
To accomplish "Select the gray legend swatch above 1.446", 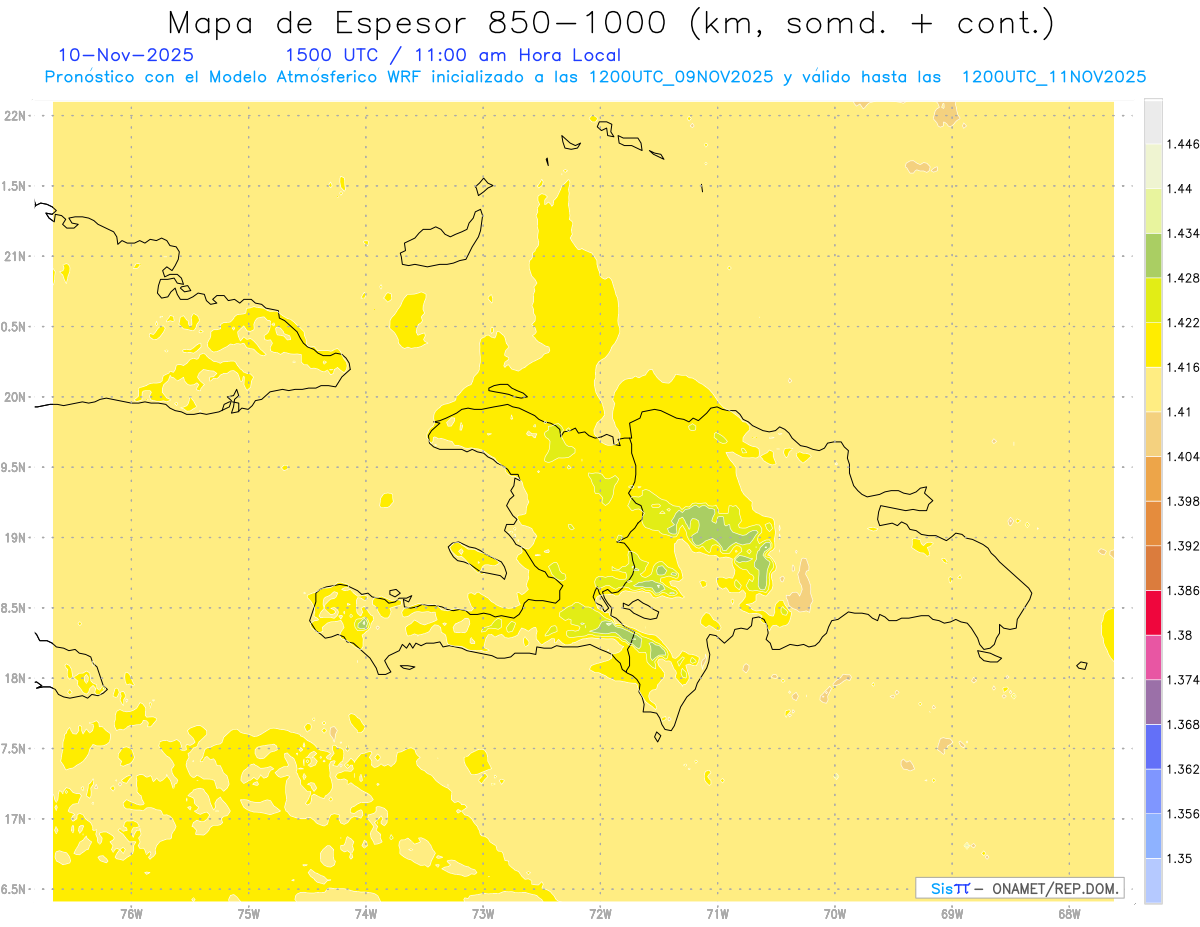I will point(1153,121).
